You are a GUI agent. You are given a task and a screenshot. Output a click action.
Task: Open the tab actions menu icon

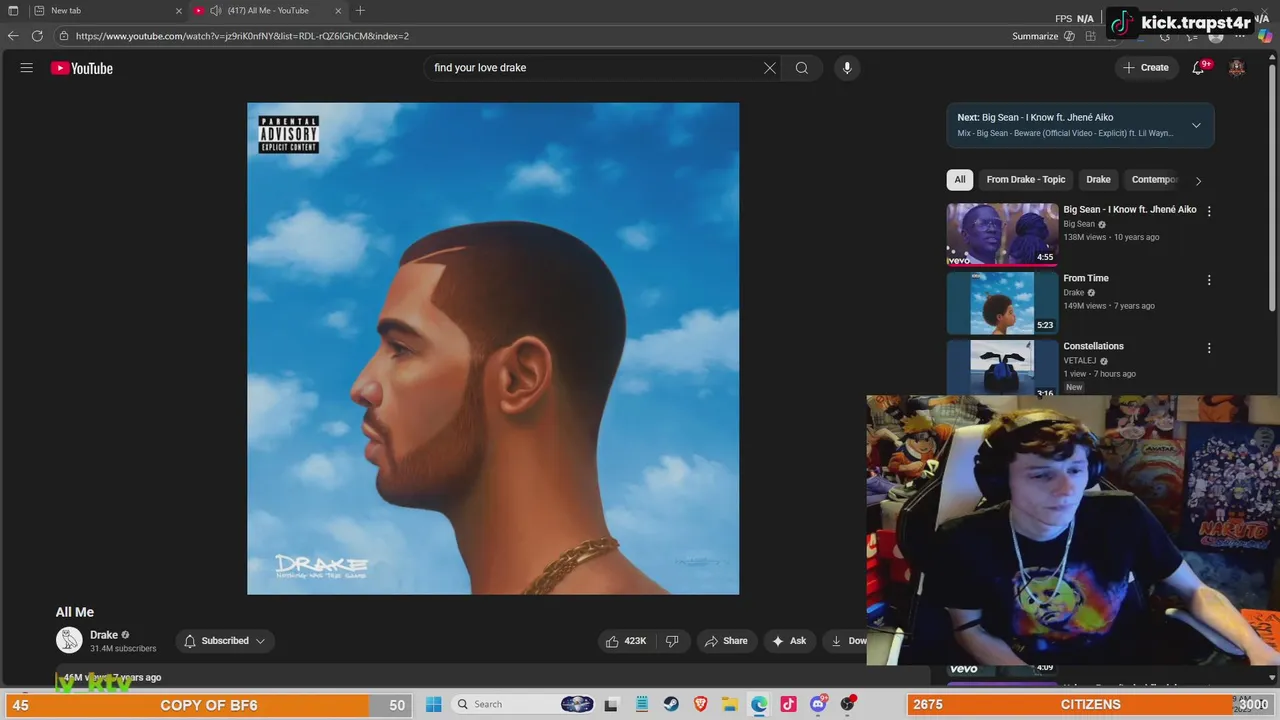(x=13, y=11)
